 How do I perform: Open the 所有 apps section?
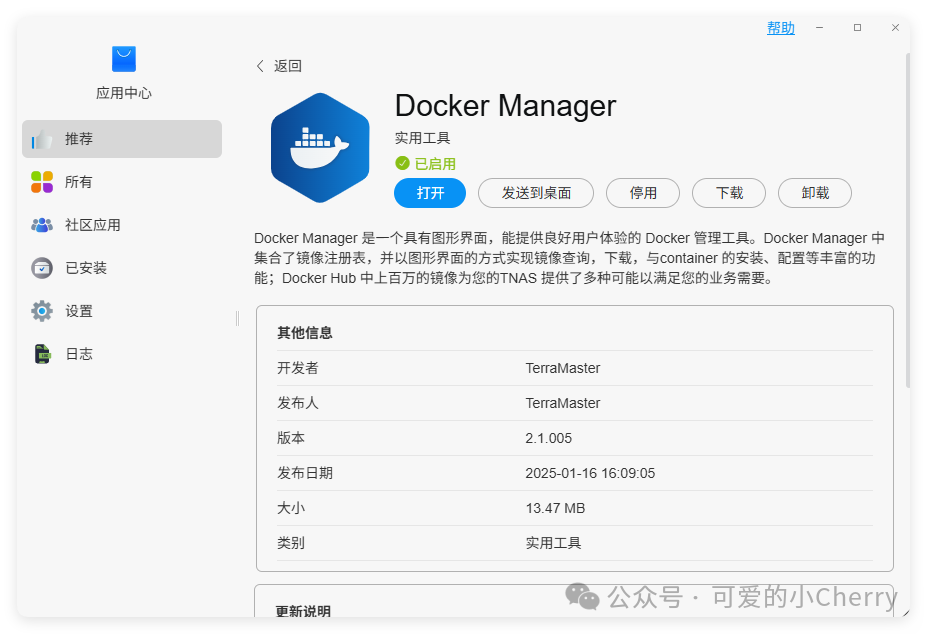point(122,182)
